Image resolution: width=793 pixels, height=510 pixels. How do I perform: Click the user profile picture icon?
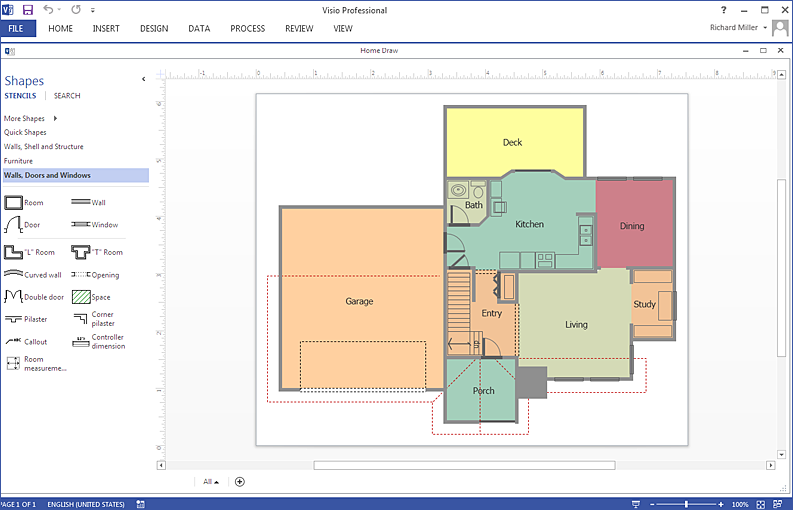point(780,28)
